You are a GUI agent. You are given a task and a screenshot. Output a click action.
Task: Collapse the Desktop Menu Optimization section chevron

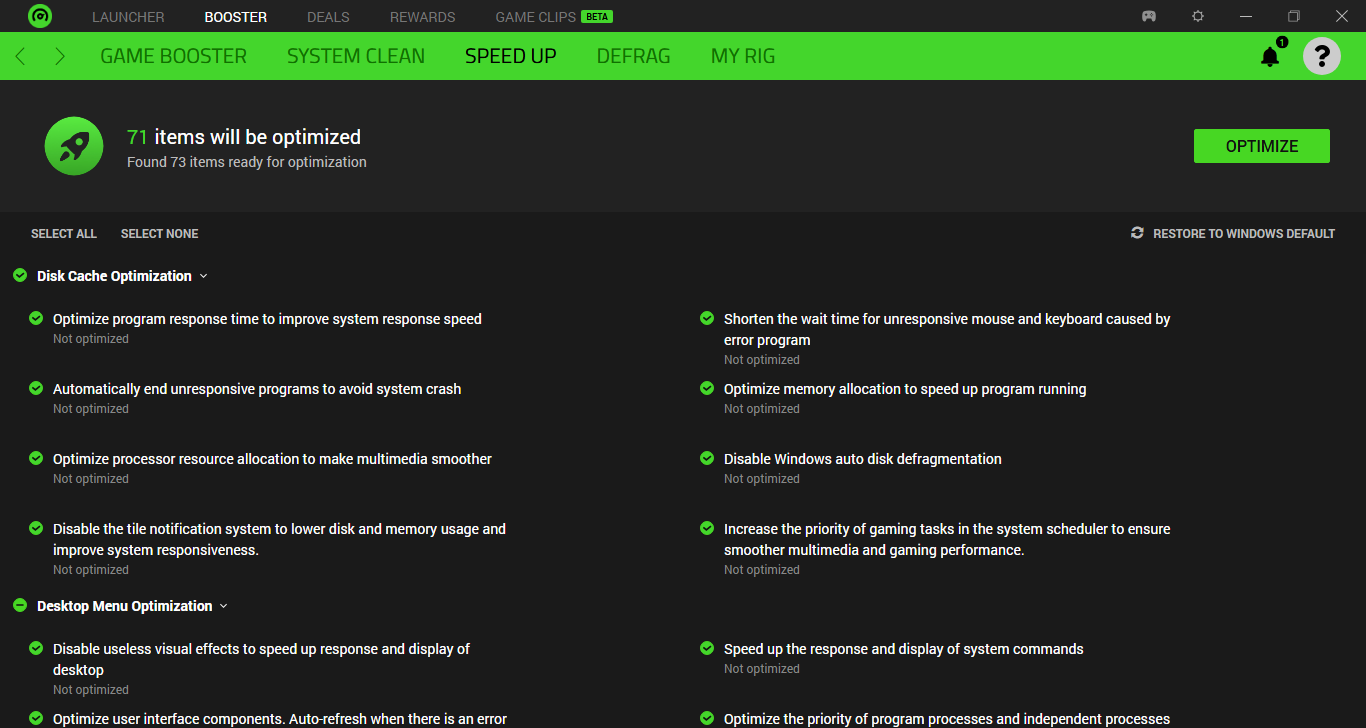(x=224, y=606)
